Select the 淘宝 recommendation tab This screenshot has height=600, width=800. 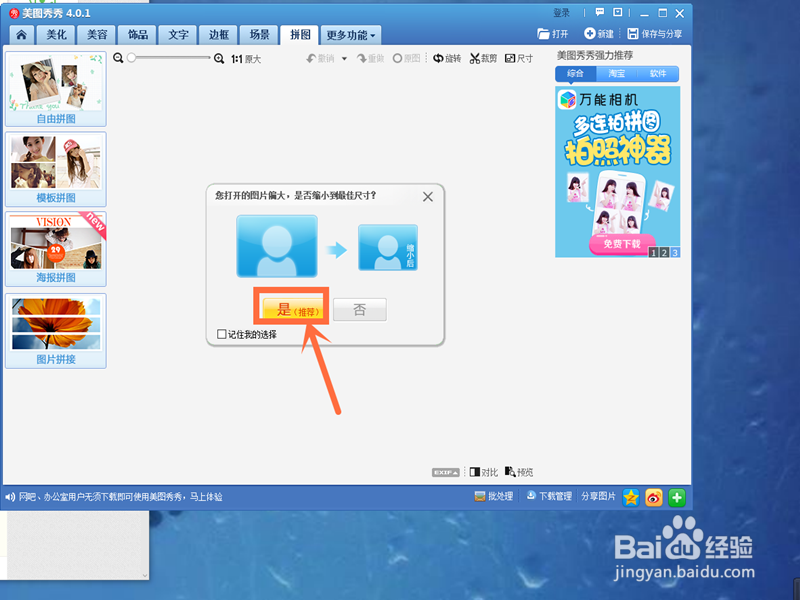[616, 73]
